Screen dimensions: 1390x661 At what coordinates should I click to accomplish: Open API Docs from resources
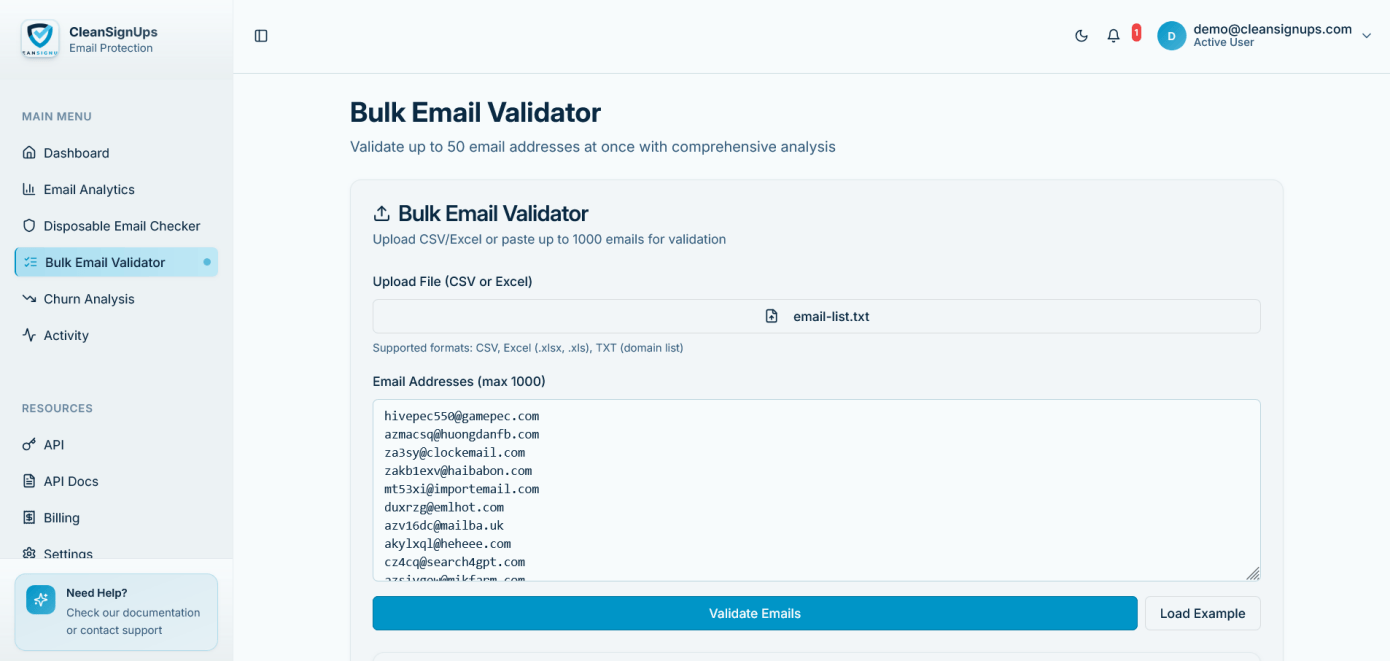coord(70,481)
